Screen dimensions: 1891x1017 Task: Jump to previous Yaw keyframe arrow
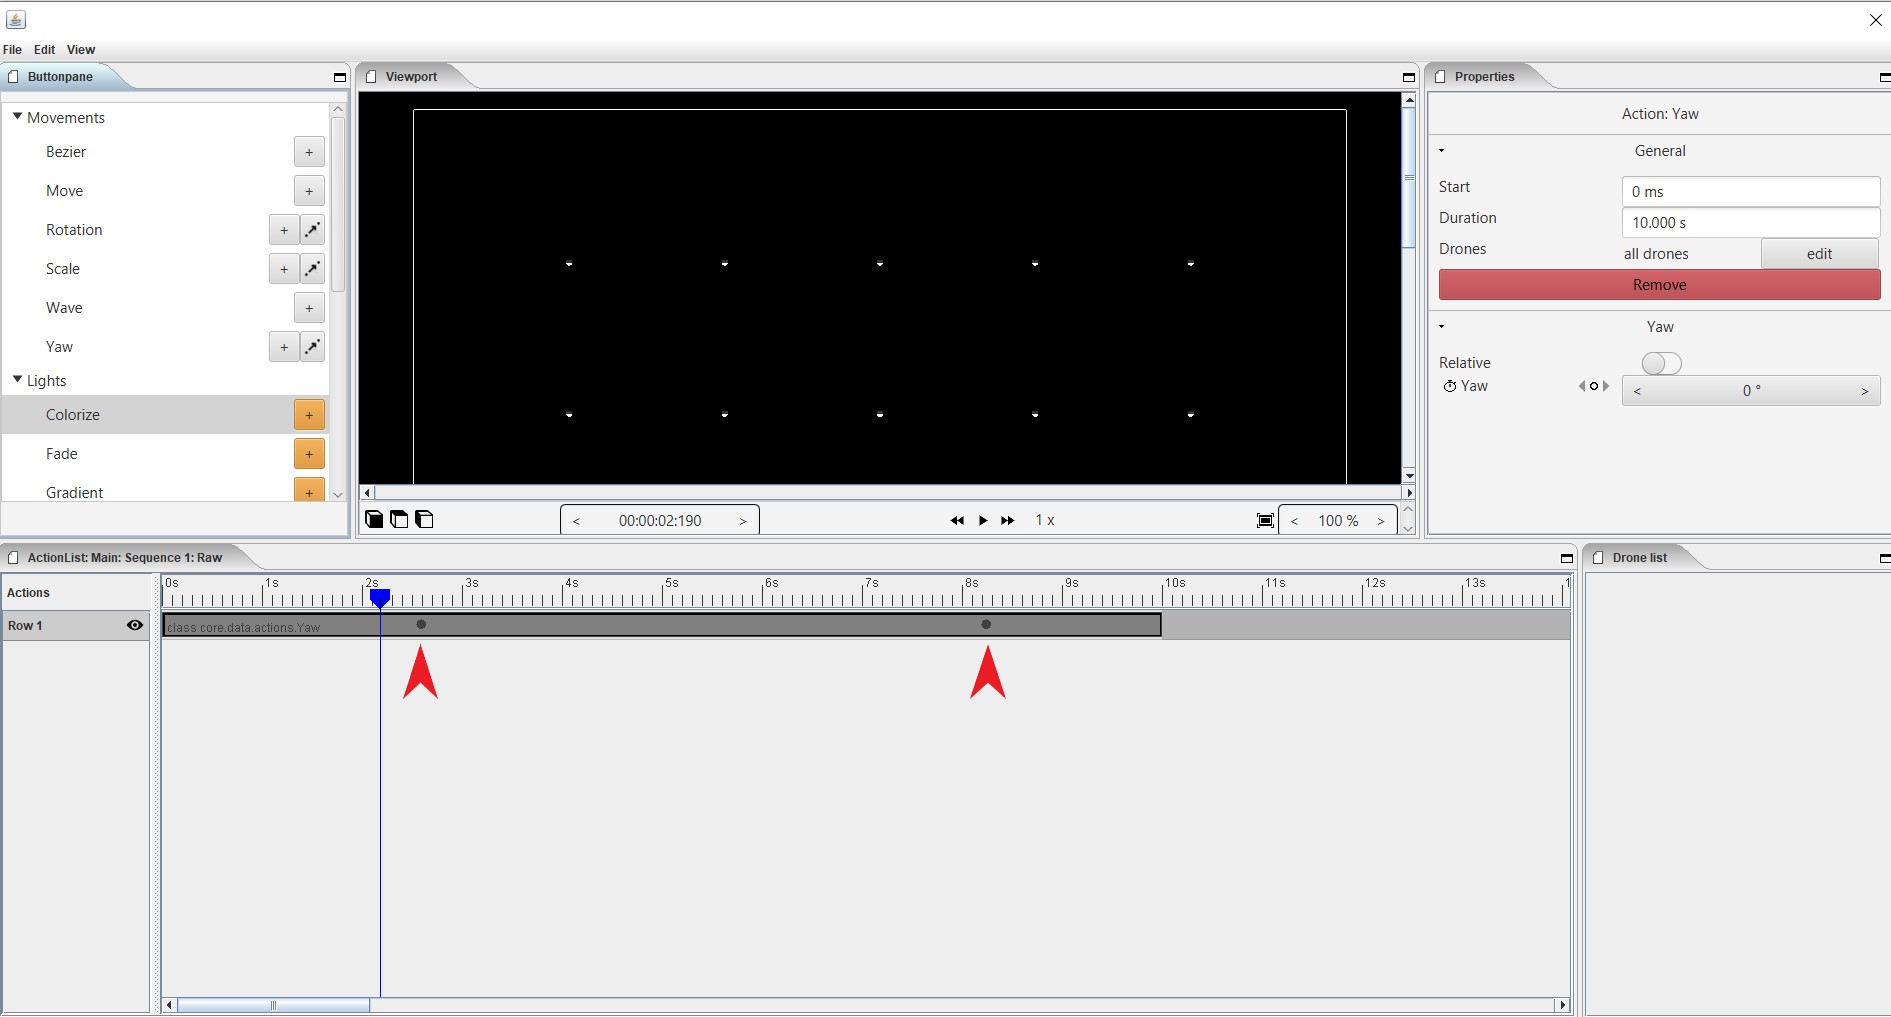tap(1582, 386)
